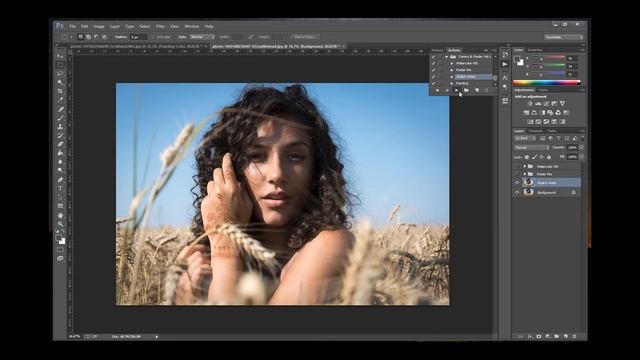
Task: Expand the Painting action
Action: click(452, 83)
